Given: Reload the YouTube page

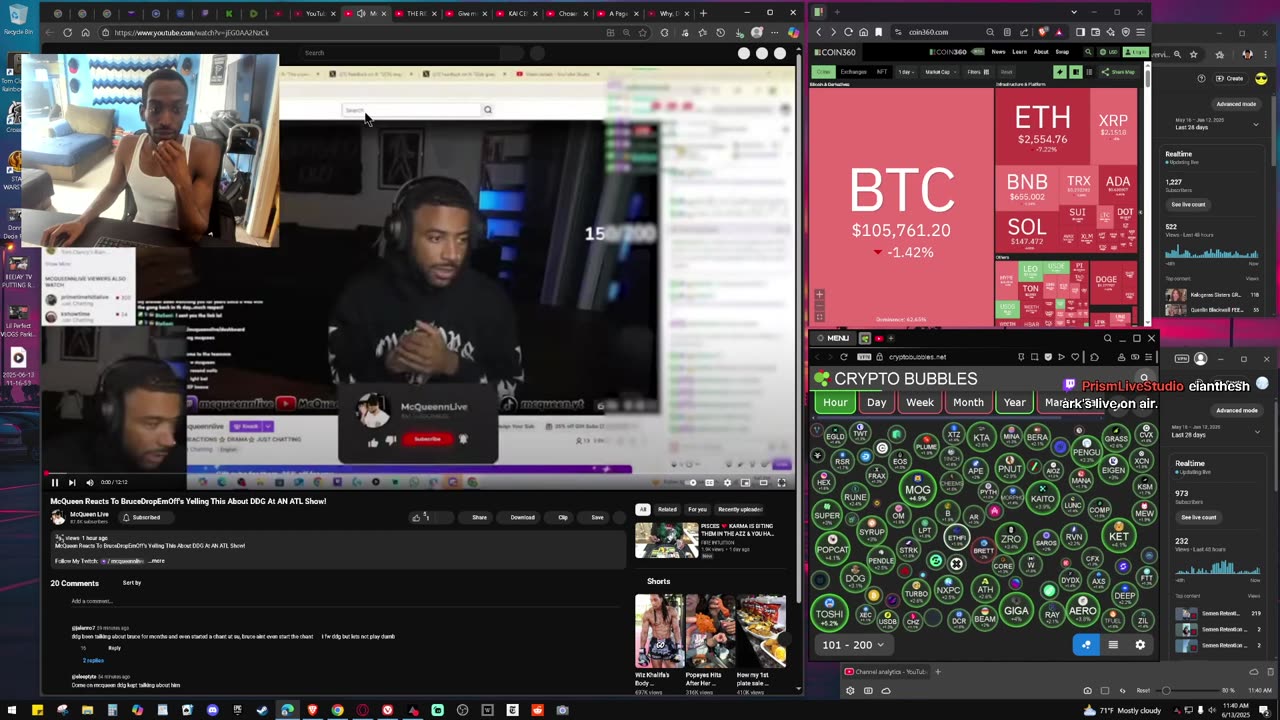Looking at the screenshot, I should pyautogui.click(x=67, y=32).
